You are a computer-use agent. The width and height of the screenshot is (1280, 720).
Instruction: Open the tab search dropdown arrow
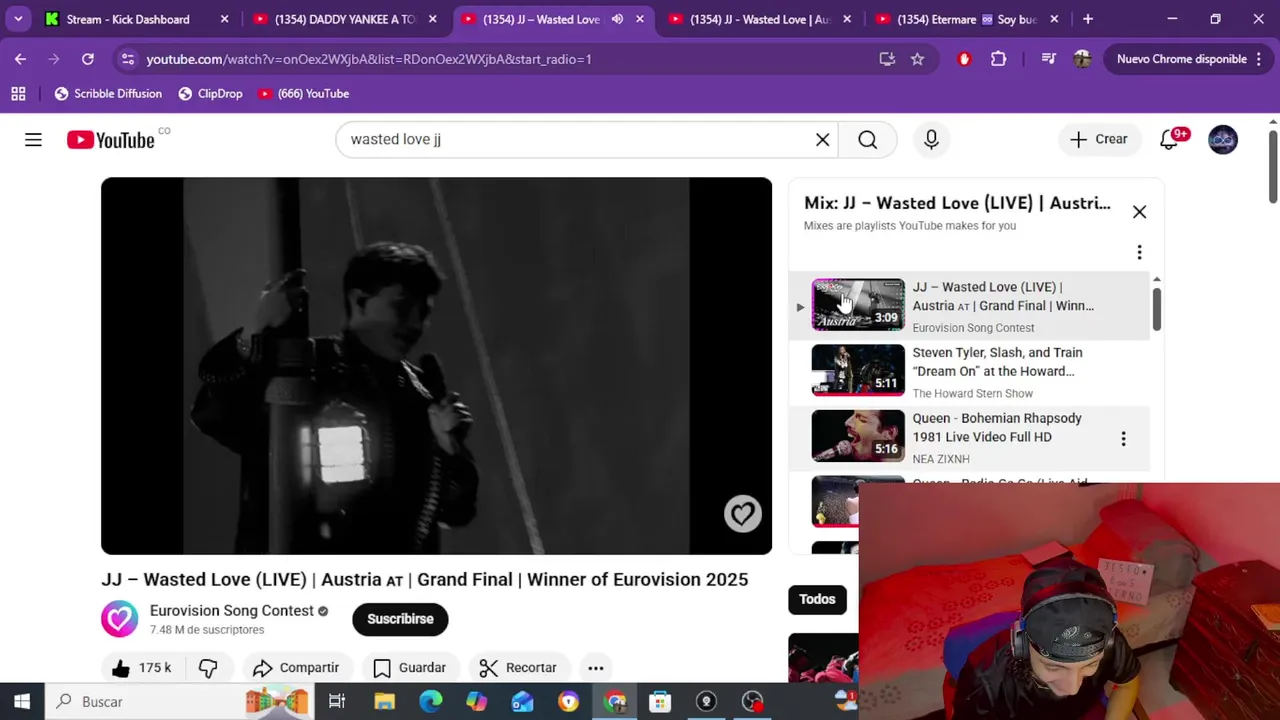click(x=18, y=19)
